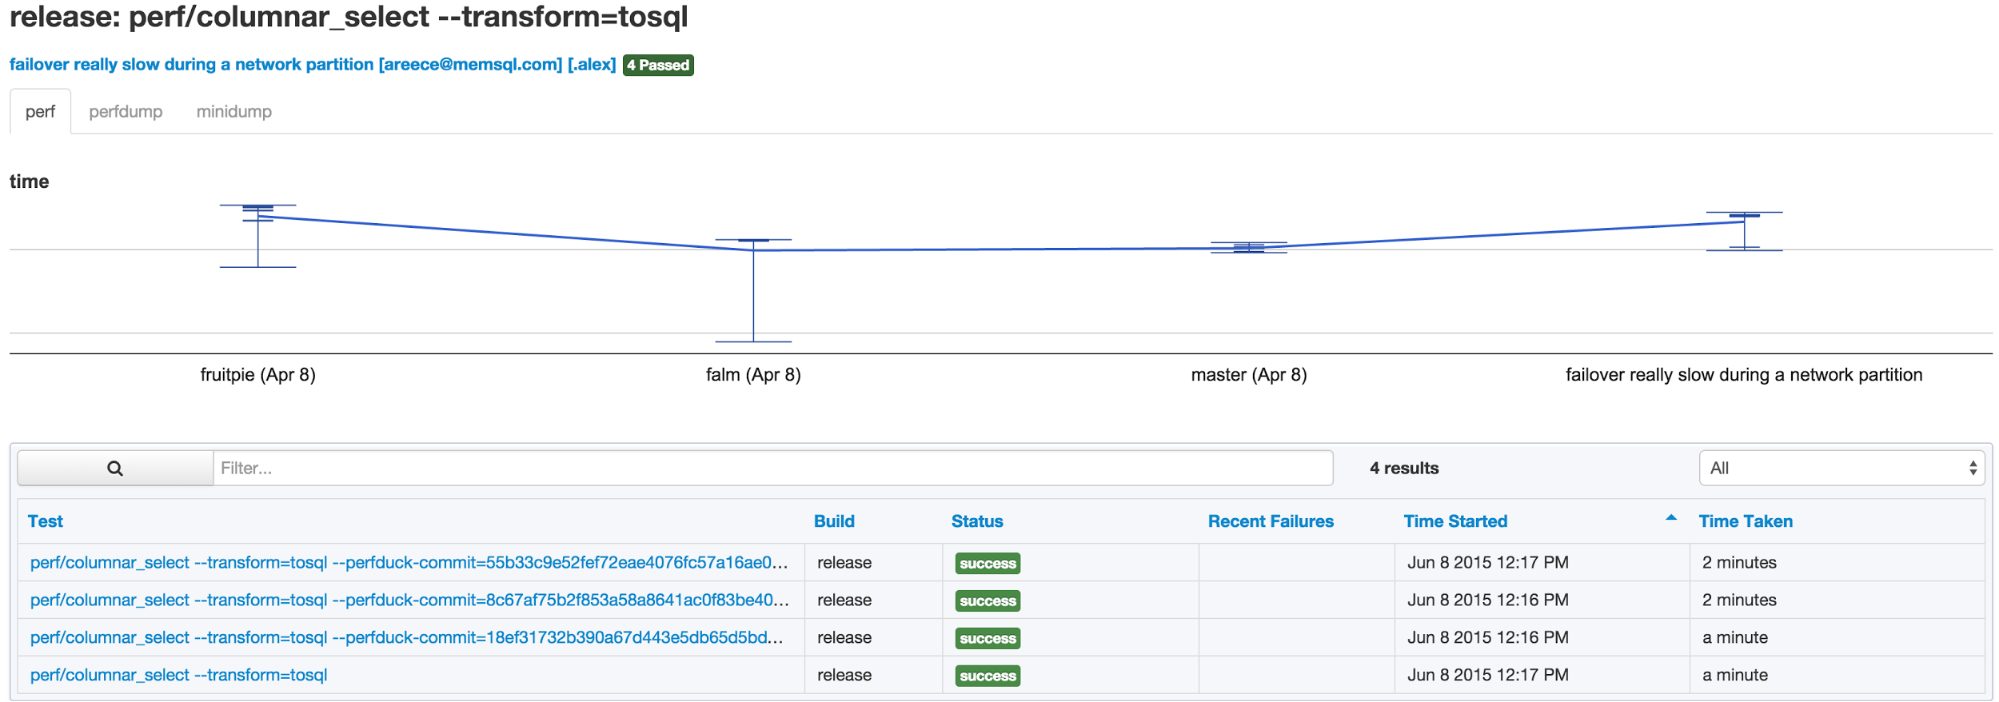Image resolution: width=1999 pixels, height=702 pixels.
Task: Select 'a minute' in the 18ef3173 row
Action: 1735,637
